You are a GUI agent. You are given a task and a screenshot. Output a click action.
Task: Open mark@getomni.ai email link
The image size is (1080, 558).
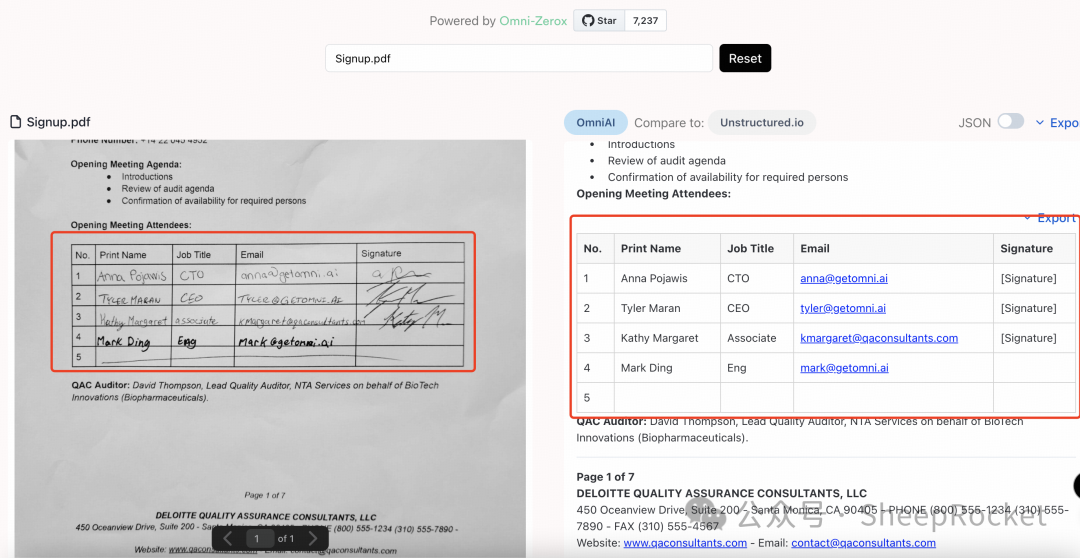pyautogui.click(x=844, y=368)
